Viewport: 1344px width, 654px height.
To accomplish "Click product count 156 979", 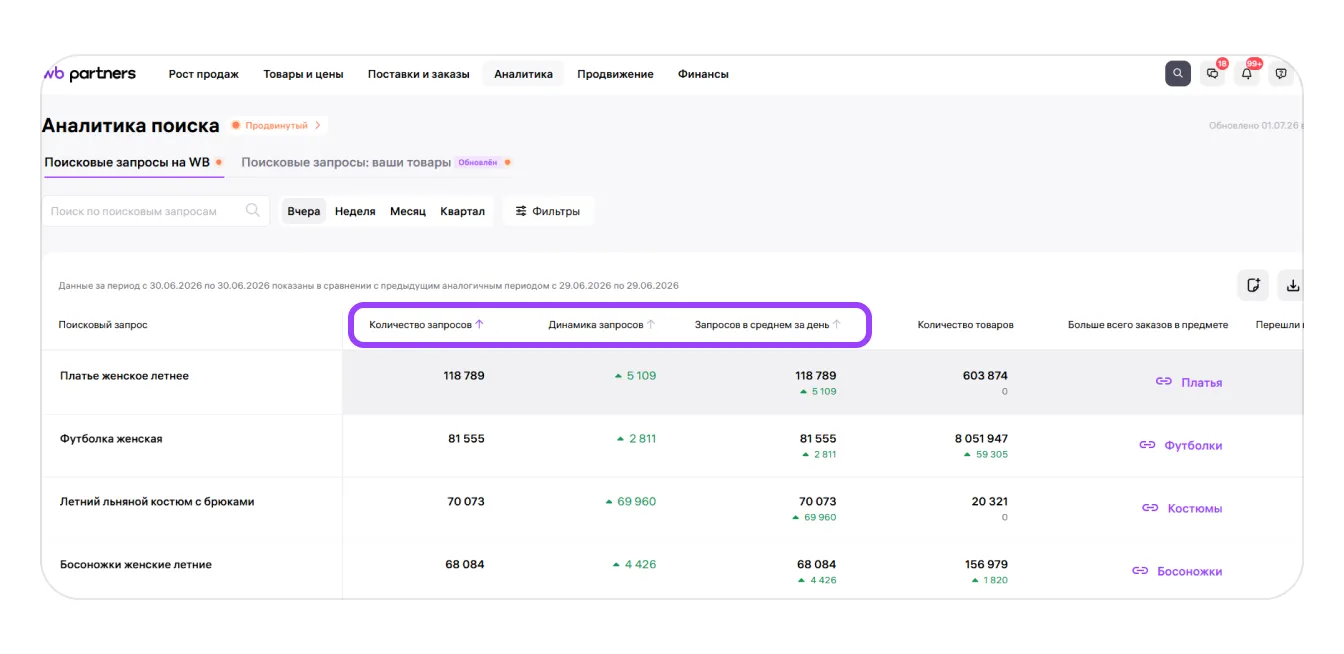I will click(986, 565).
